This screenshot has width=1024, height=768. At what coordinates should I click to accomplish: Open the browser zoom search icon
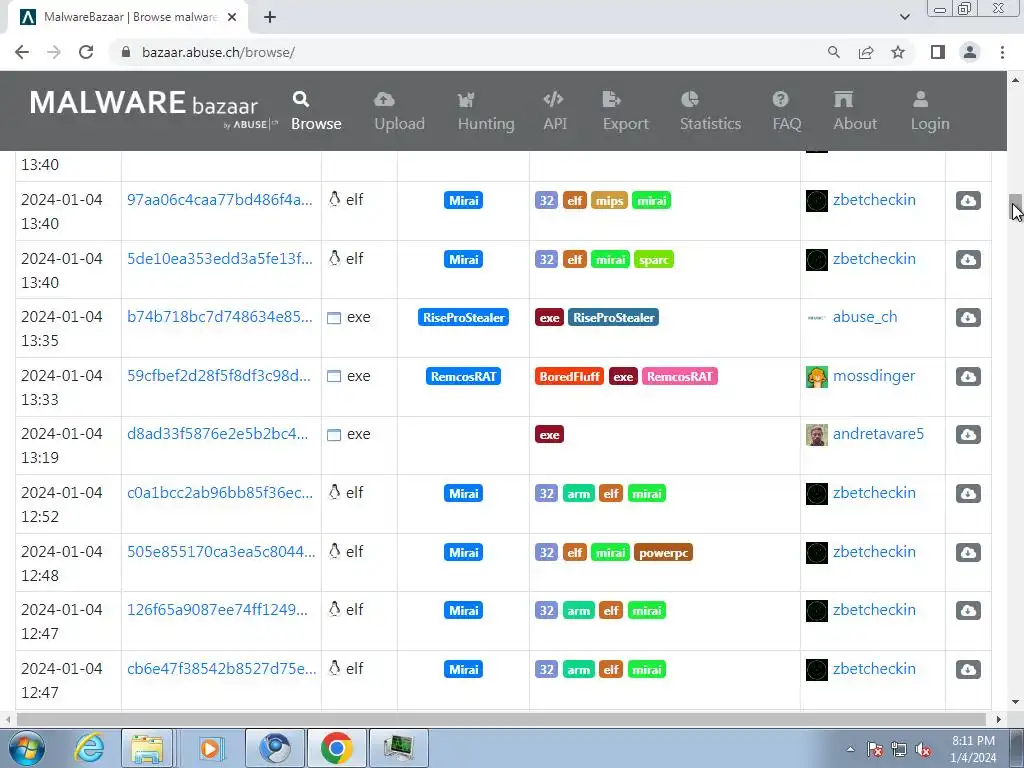click(833, 52)
